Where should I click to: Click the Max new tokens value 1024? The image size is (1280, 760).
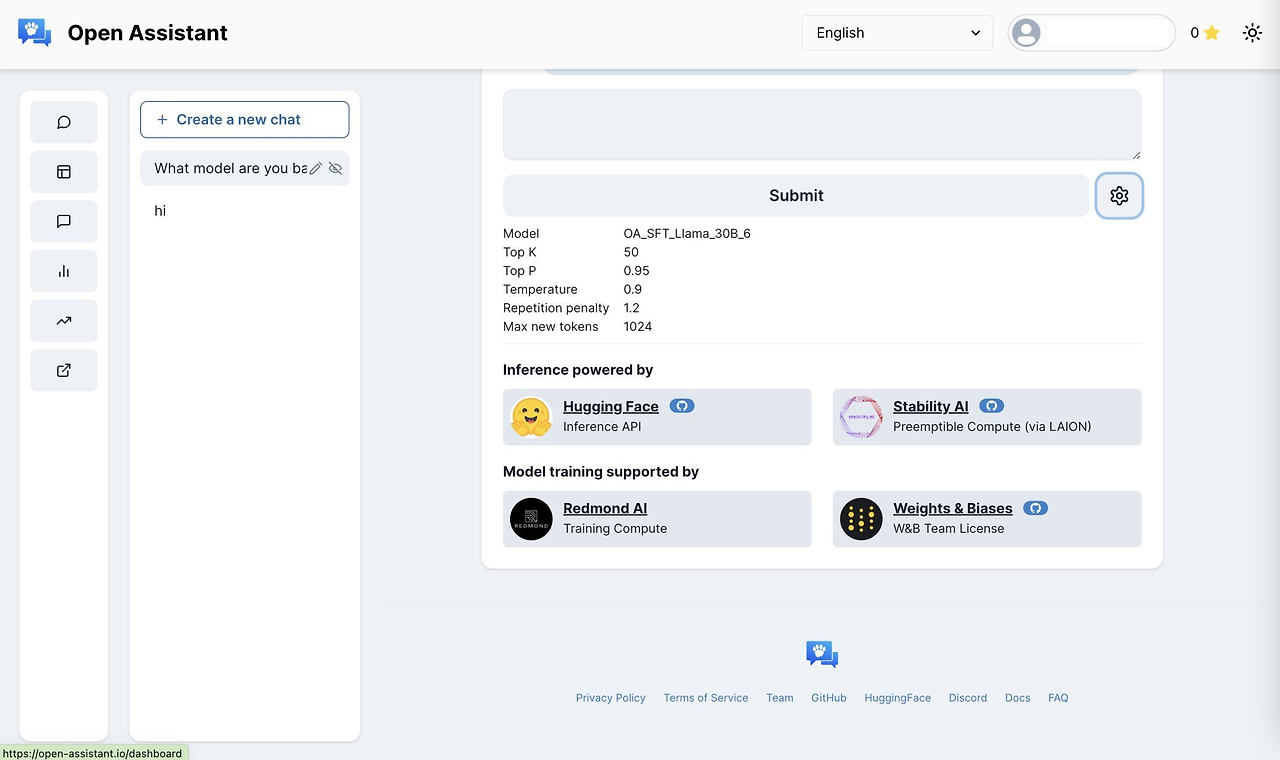point(638,327)
